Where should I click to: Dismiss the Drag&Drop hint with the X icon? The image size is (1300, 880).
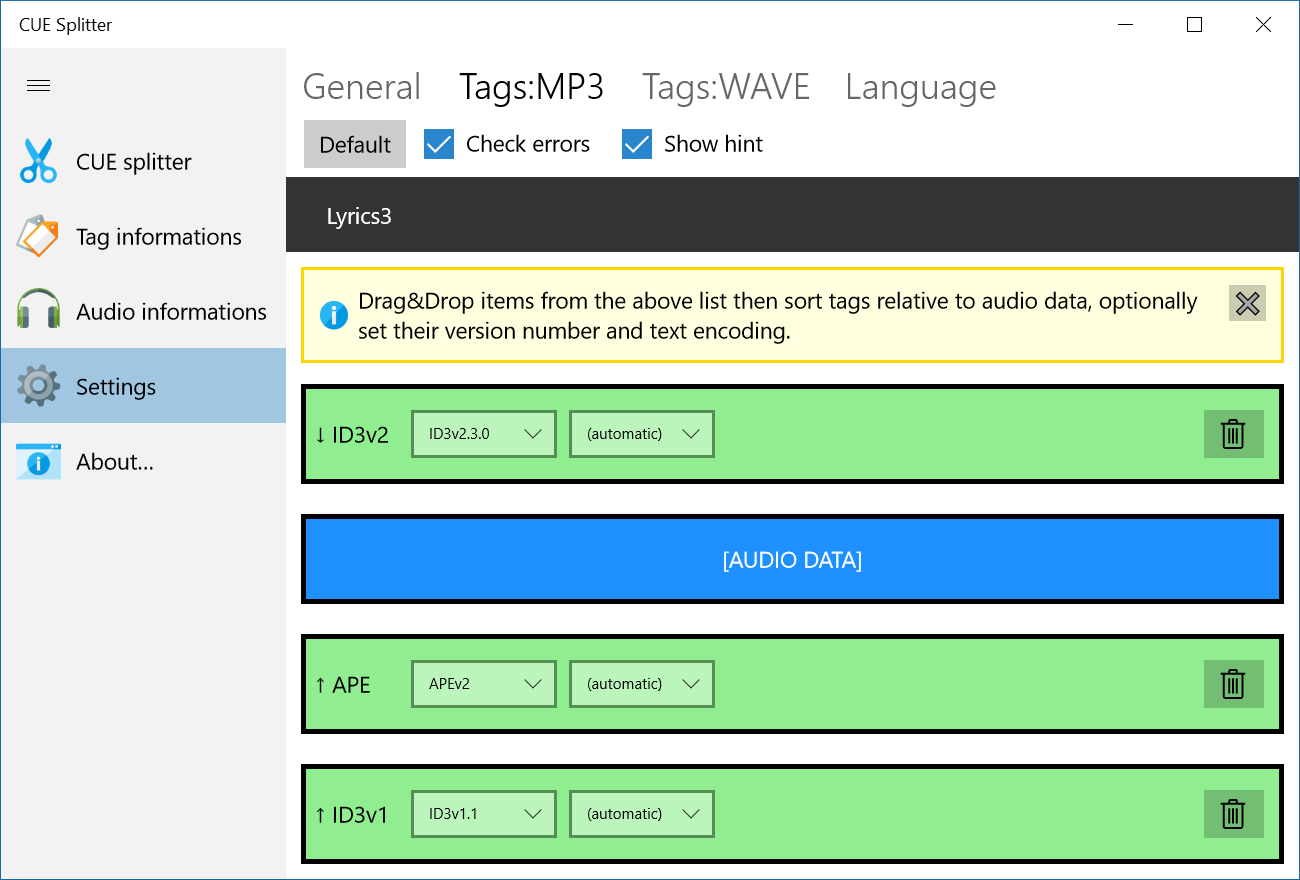click(1246, 303)
